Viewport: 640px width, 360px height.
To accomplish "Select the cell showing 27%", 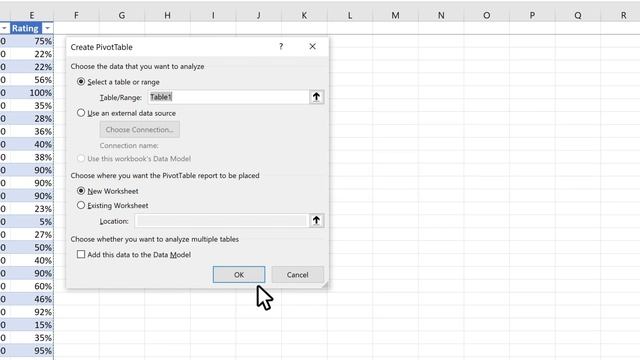I will (x=31, y=235).
